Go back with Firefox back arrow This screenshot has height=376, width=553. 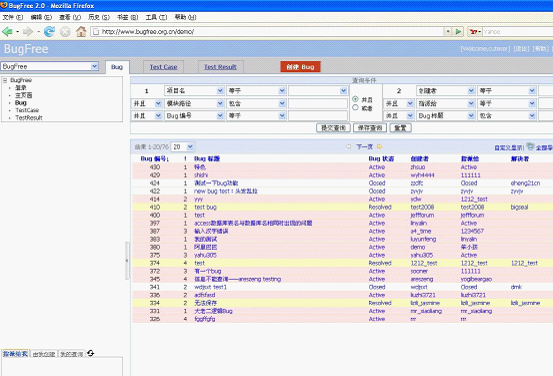[7, 32]
